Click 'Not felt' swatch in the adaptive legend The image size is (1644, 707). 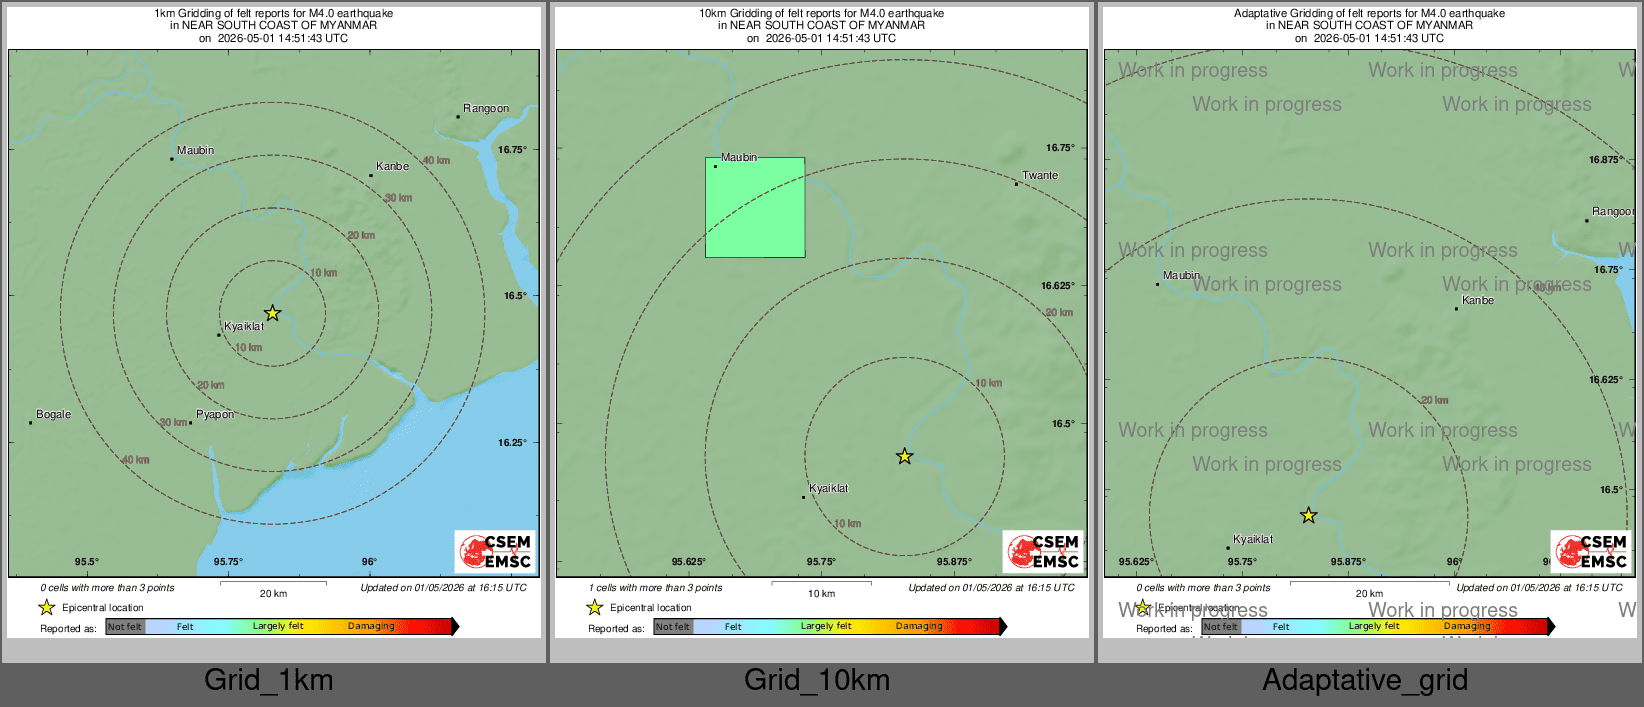coord(1221,627)
